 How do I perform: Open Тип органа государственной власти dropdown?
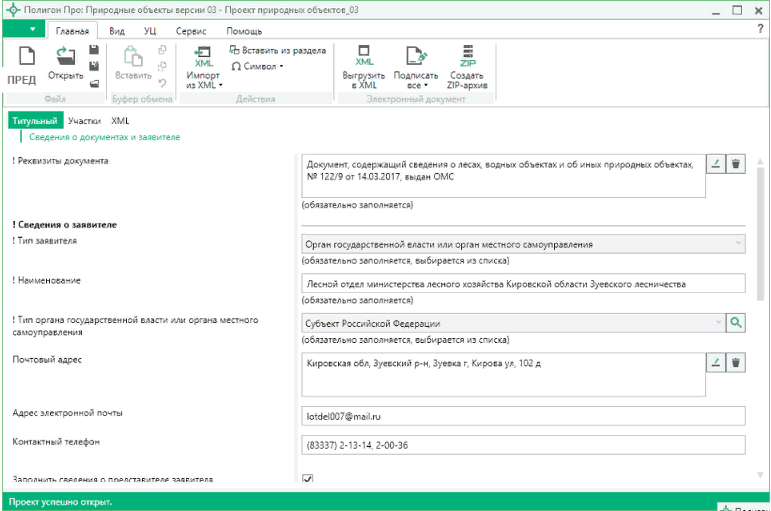point(718,323)
